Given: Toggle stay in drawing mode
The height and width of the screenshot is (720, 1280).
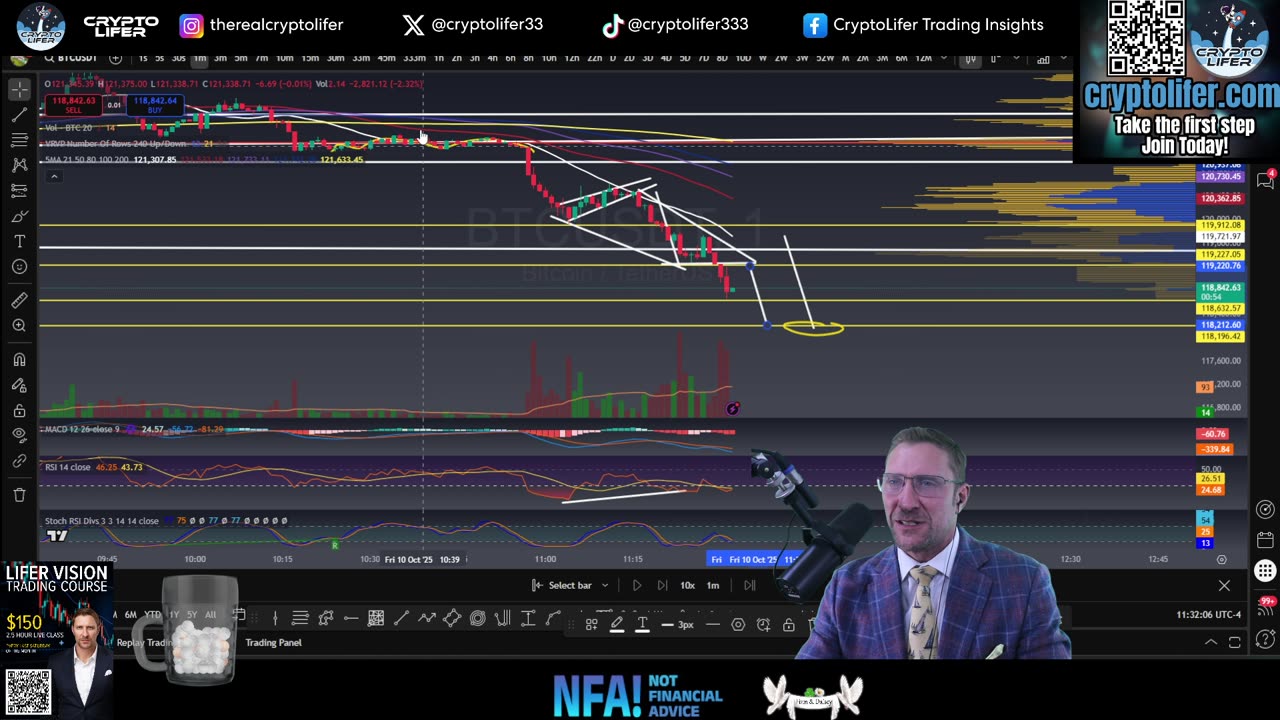Looking at the screenshot, I should (19, 385).
